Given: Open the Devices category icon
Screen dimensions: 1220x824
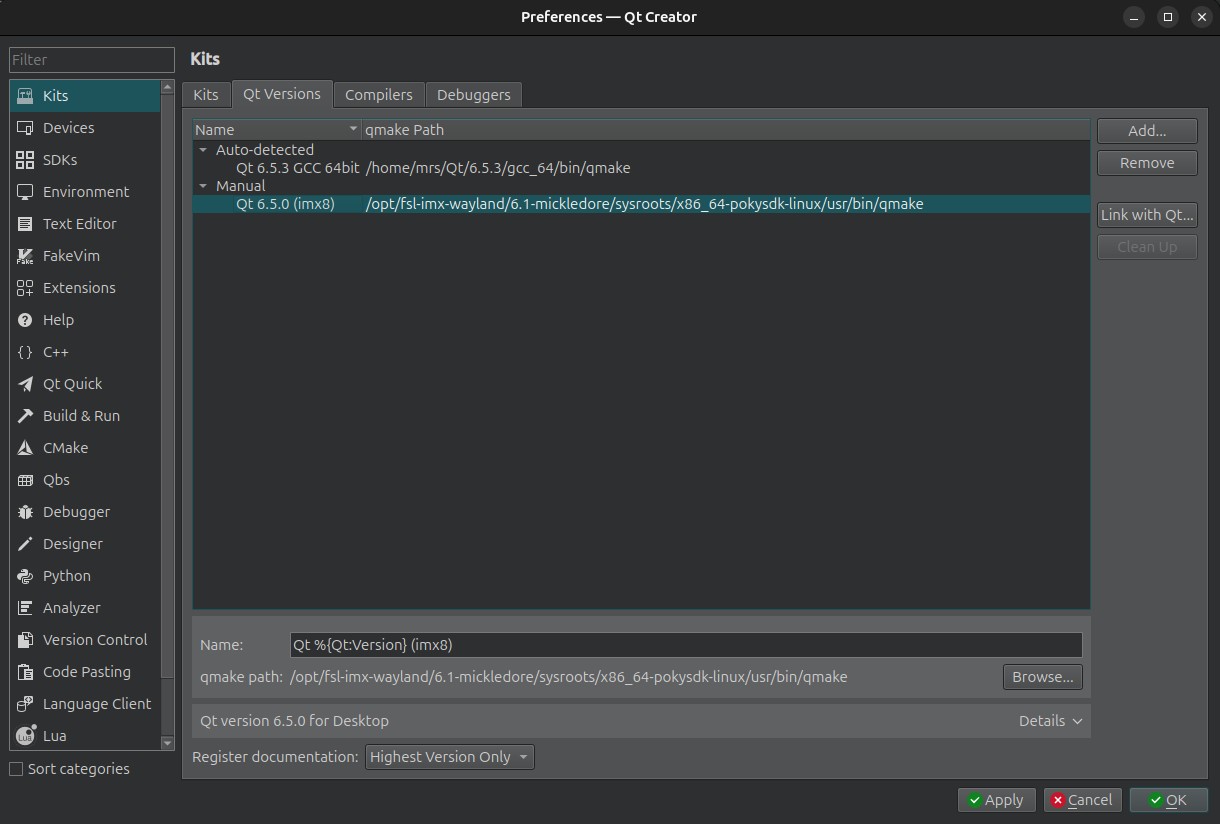Looking at the screenshot, I should (x=25, y=128).
